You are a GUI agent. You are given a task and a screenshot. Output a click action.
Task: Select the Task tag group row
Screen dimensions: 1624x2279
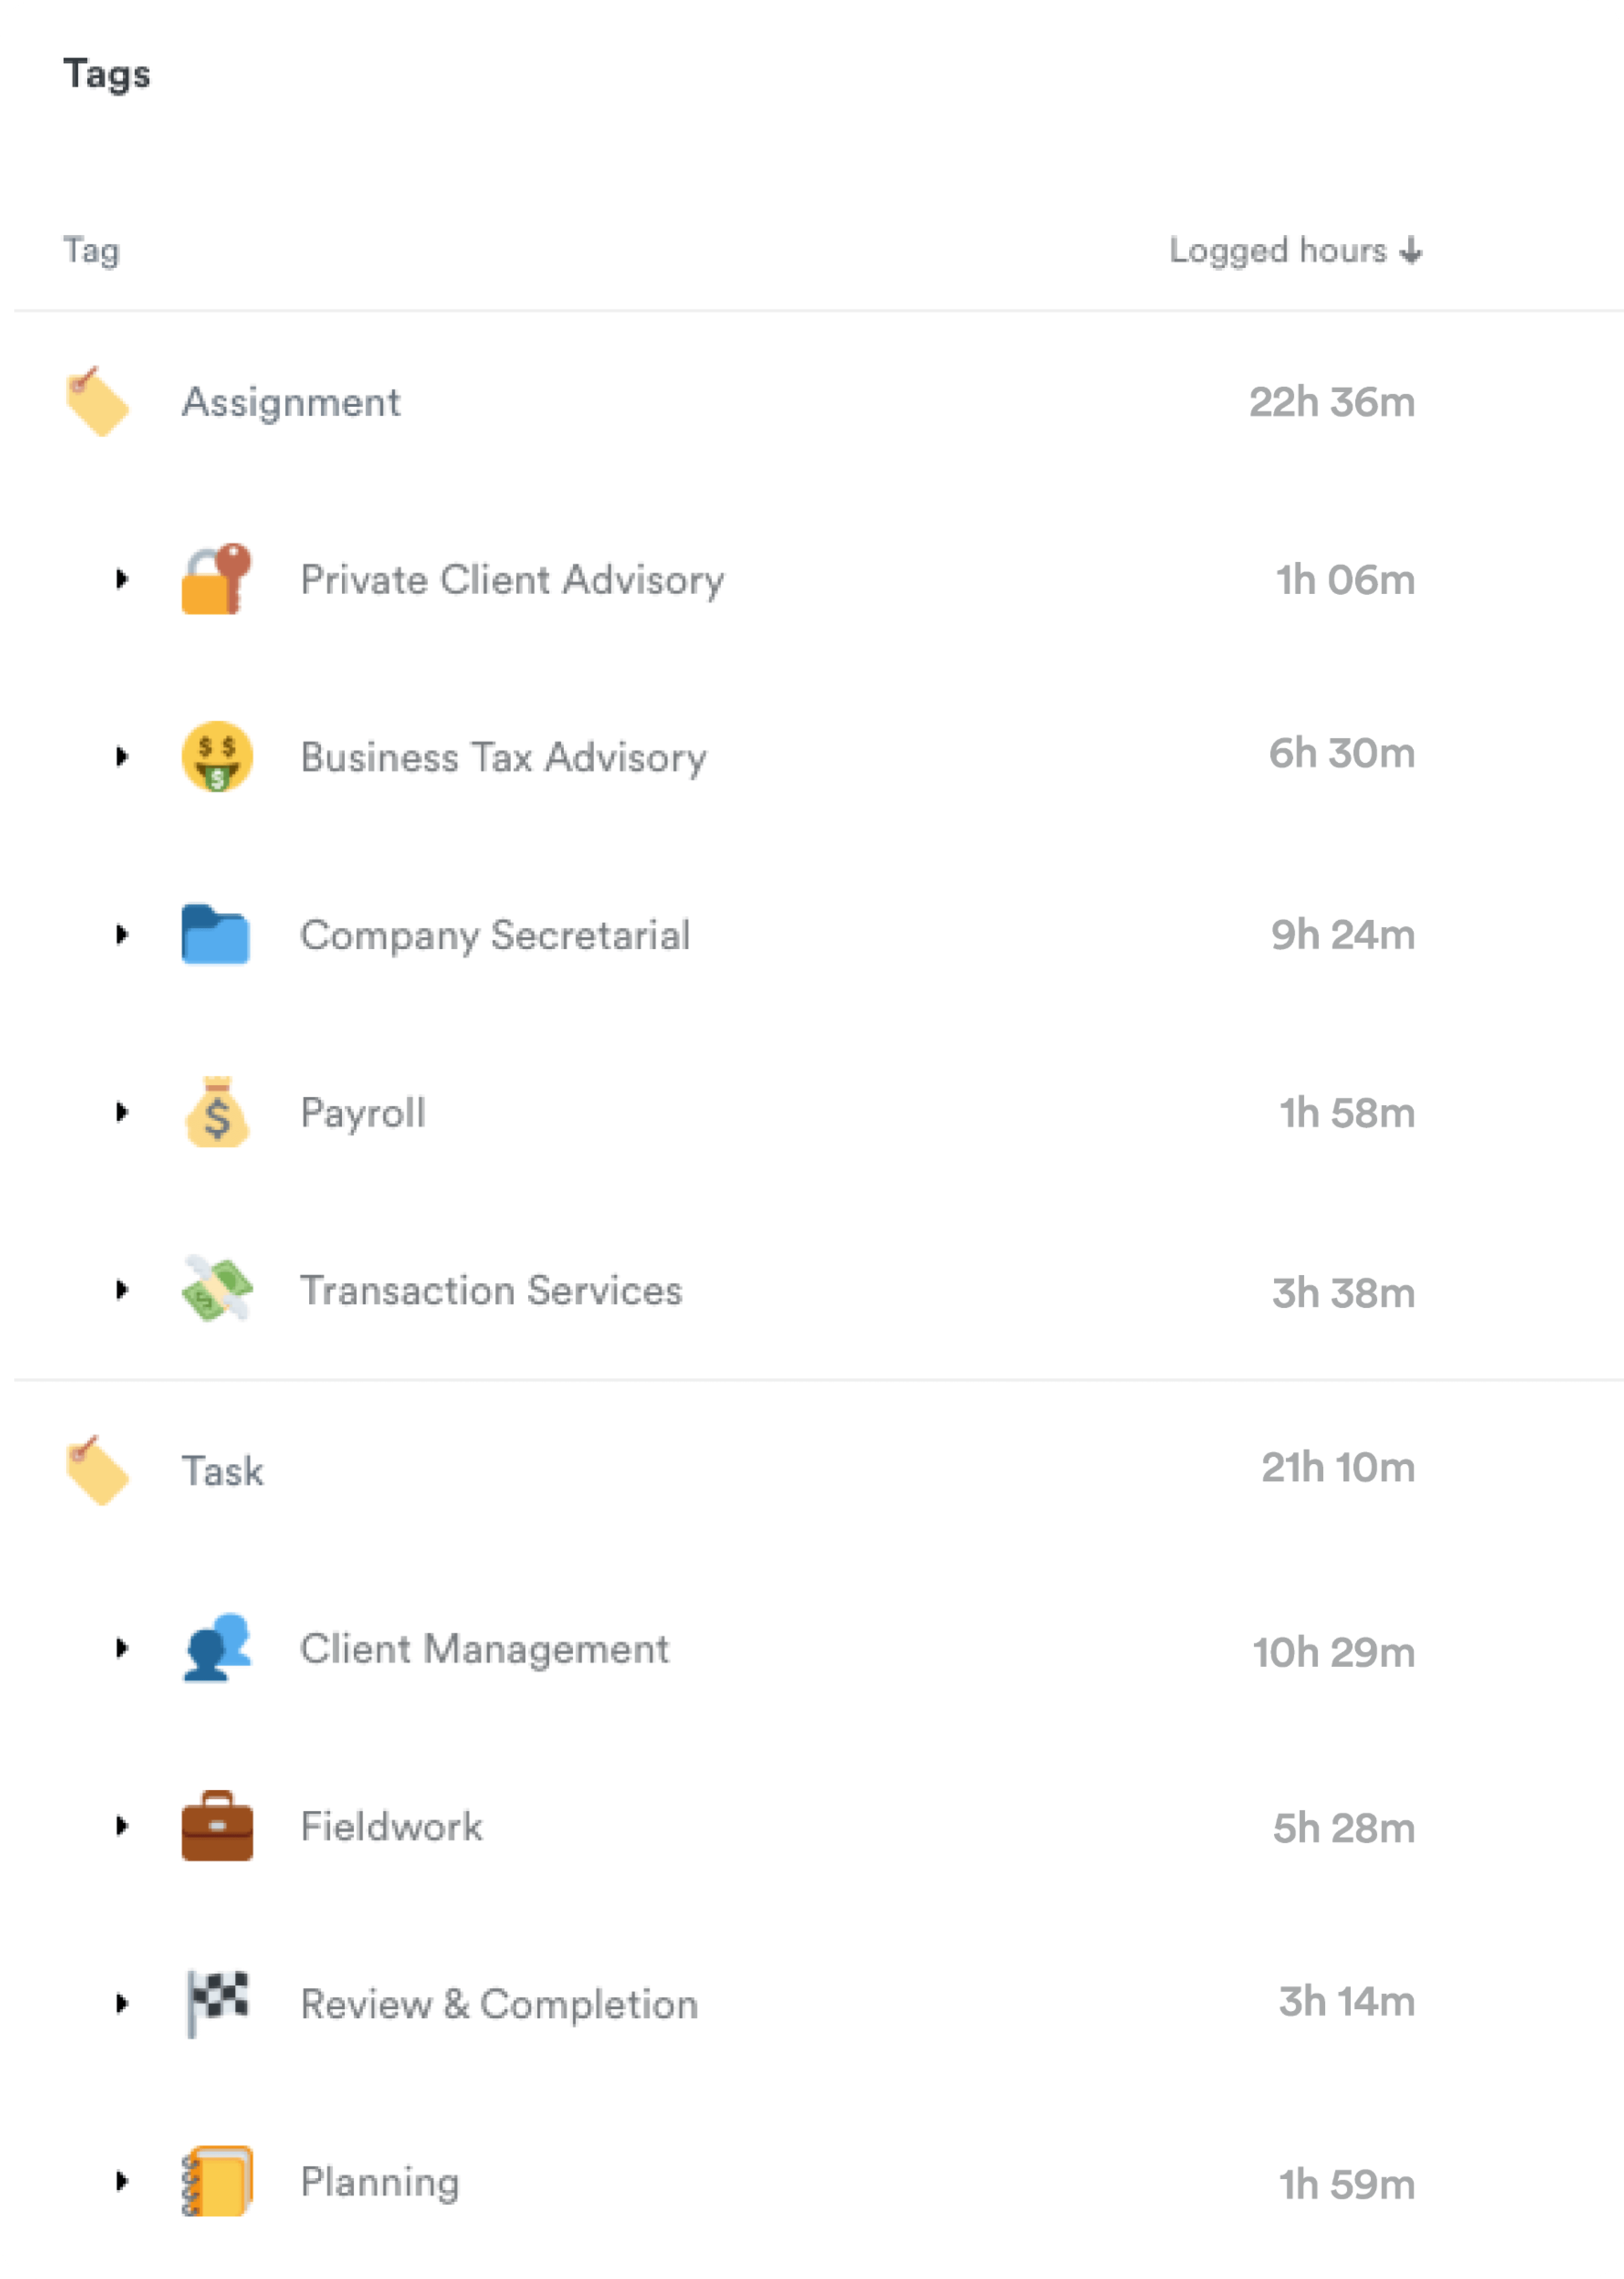(x=222, y=1471)
